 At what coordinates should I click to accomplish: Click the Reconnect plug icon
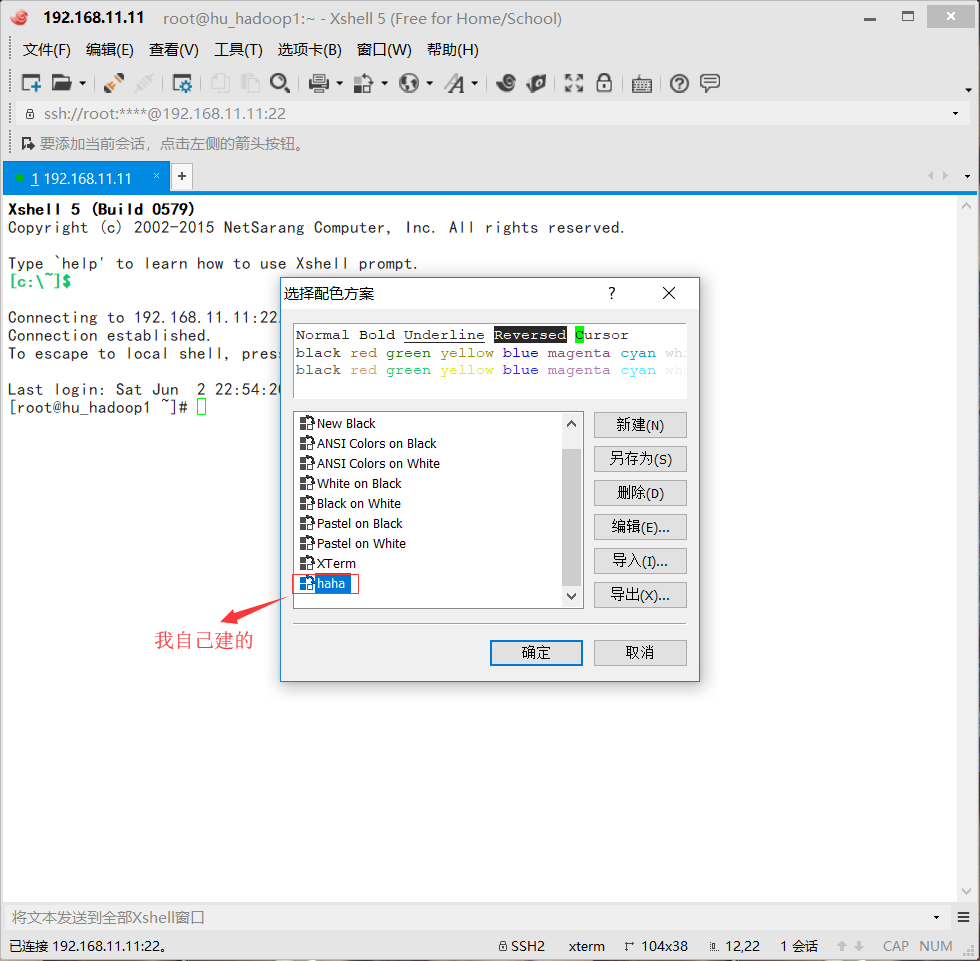114,83
